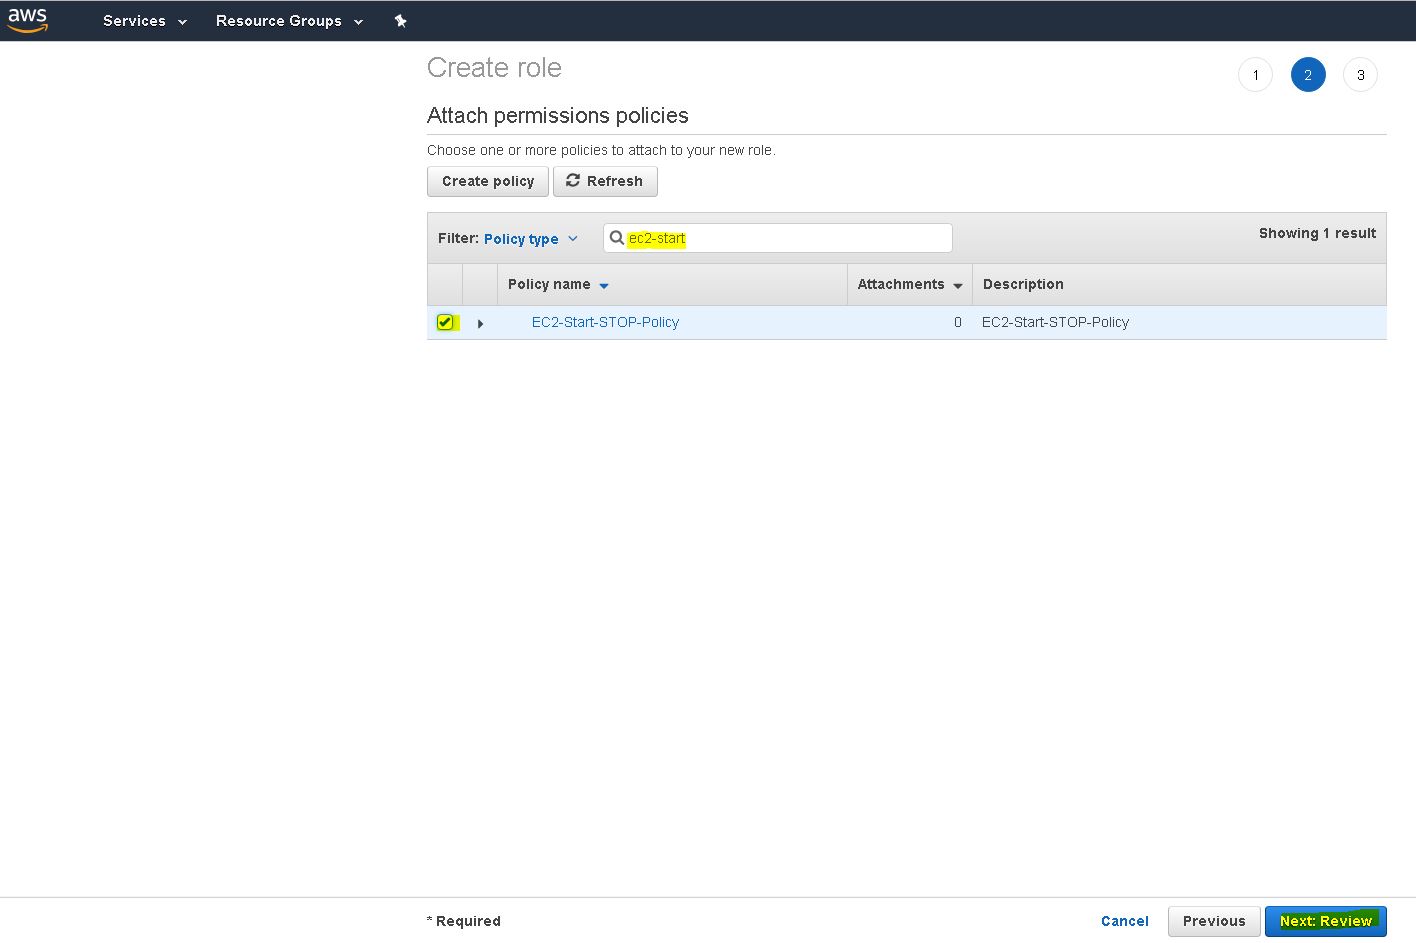Refresh the policy list

[605, 181]
